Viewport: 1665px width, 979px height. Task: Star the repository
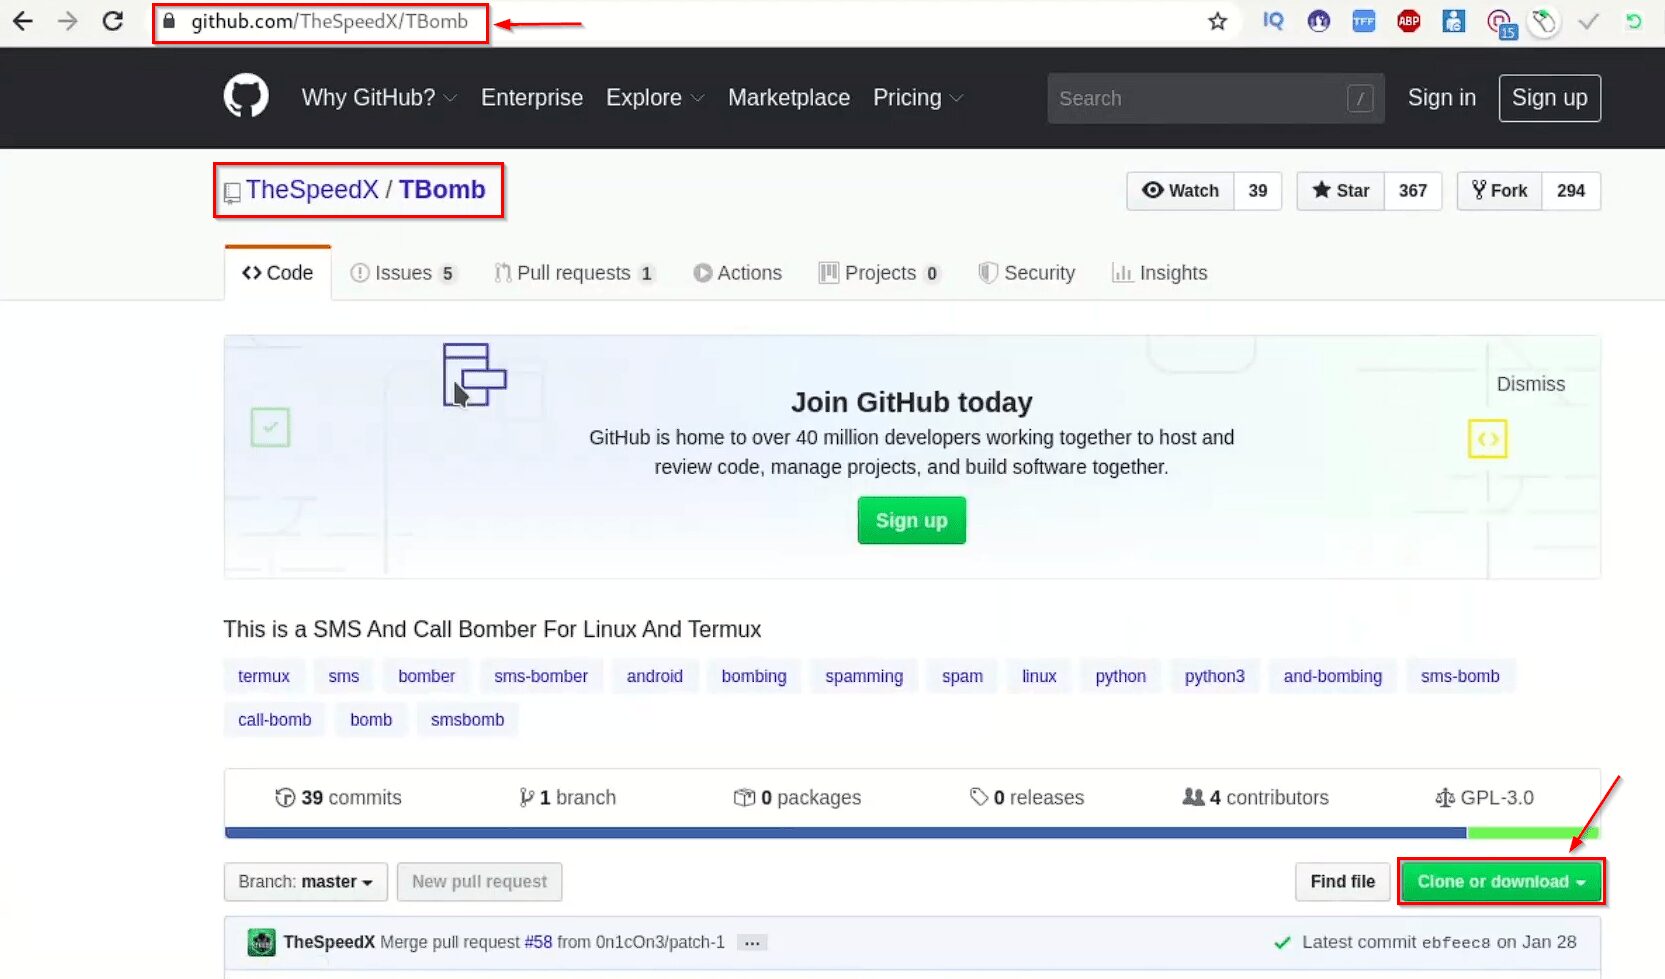coord(1340,191)
